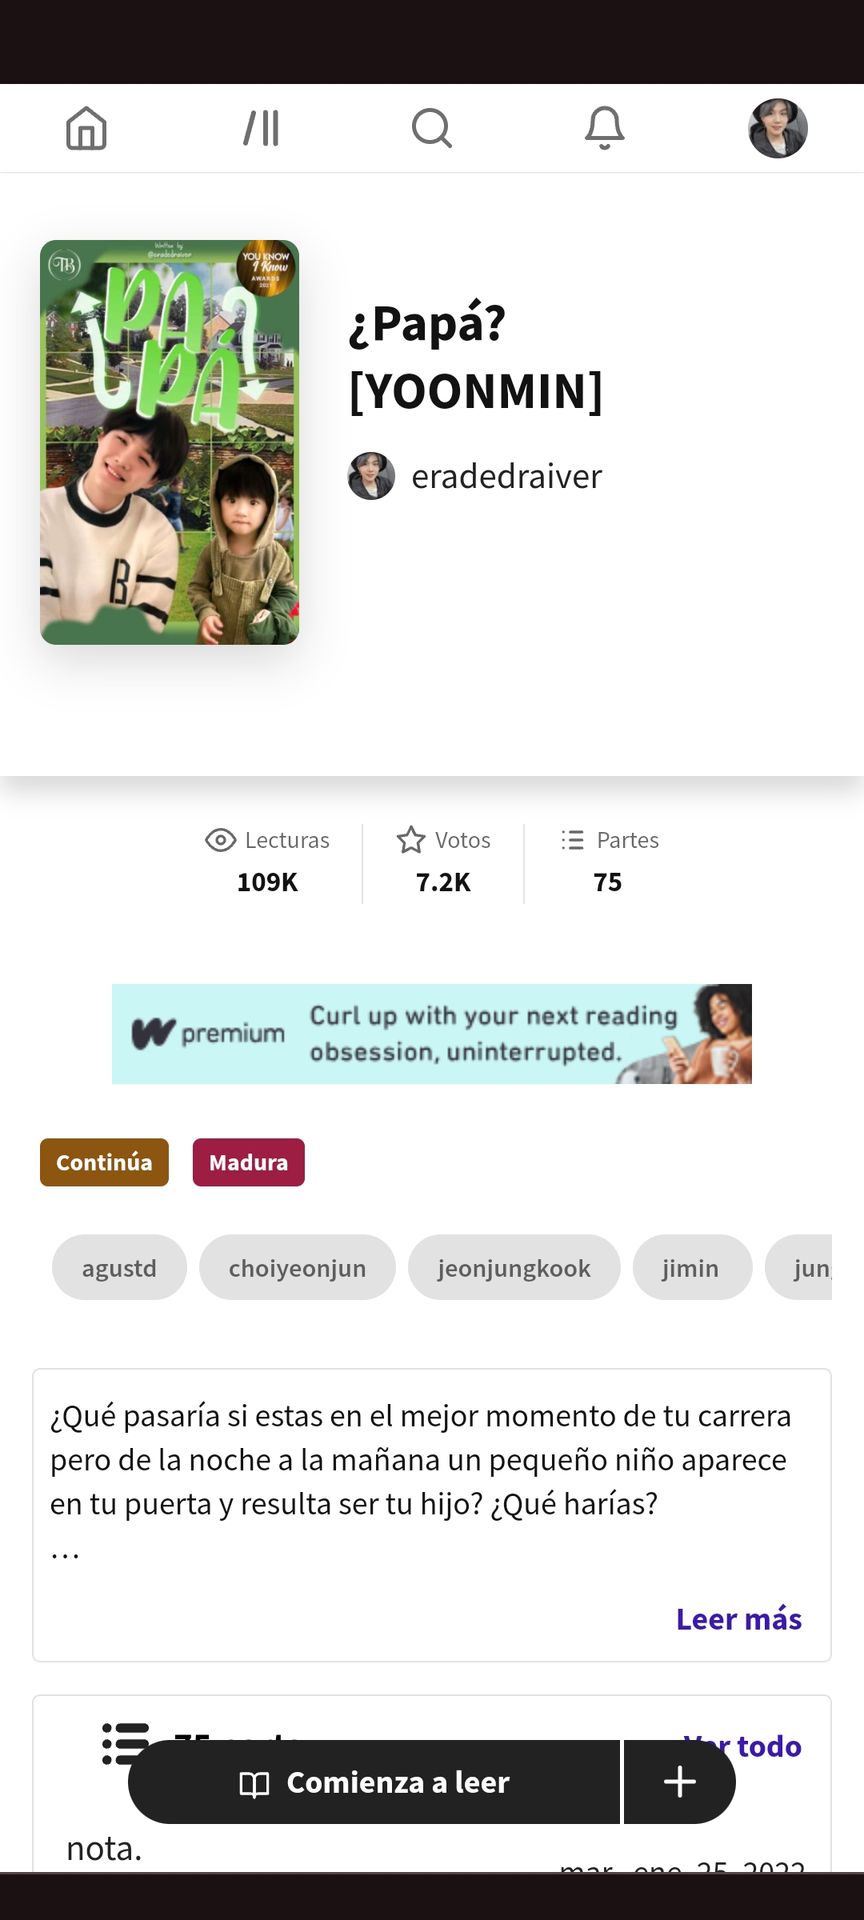Open full parts list via Ver todo
Screen dimensions: 864x1920
[x=743, y=1745]
